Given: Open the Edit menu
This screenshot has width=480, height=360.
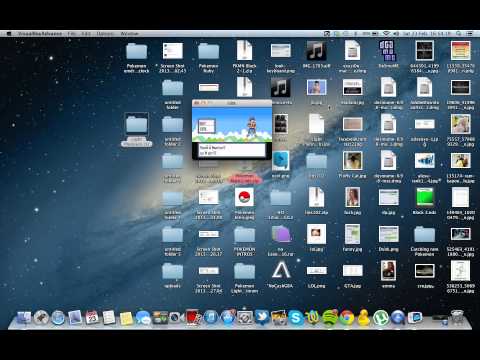Looking at the screenshot, I should [x=86, y=34].
